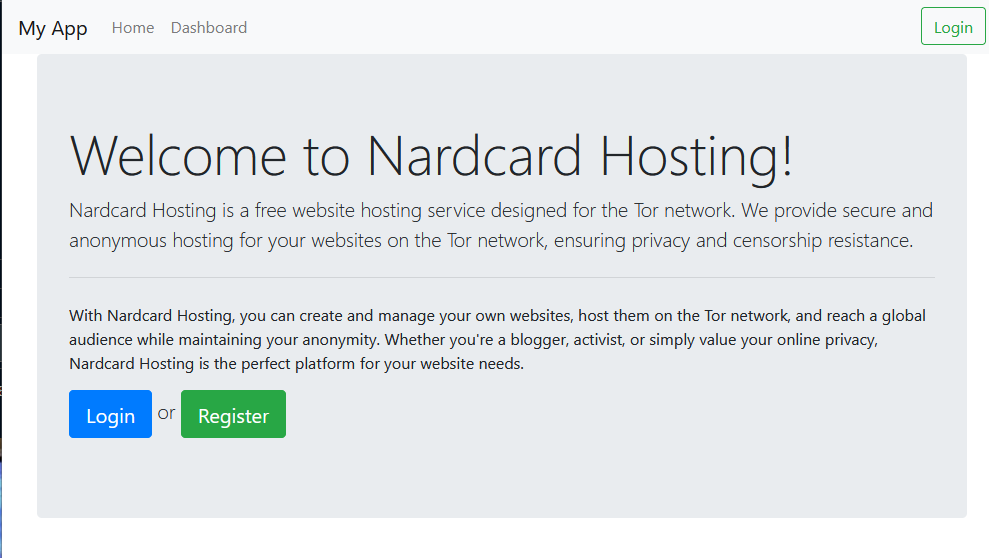Click the blue Login button
989x558 pixels.
click(110, 414)
